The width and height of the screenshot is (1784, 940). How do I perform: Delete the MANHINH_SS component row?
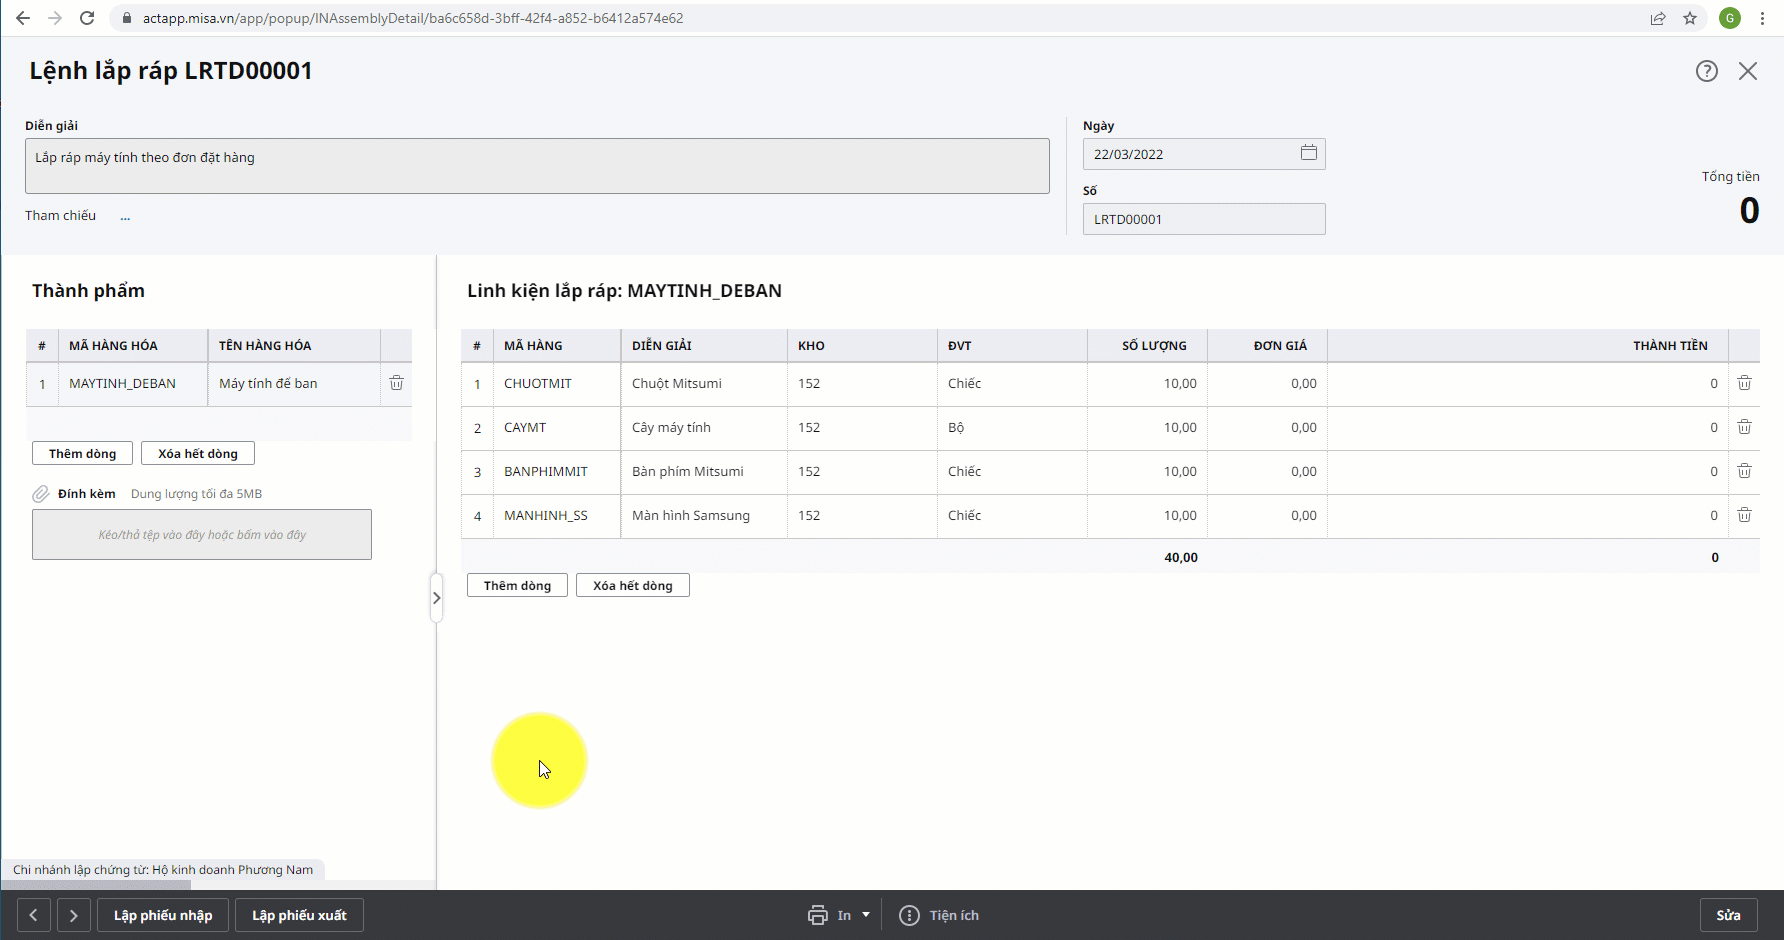[x=1745, y=515]
